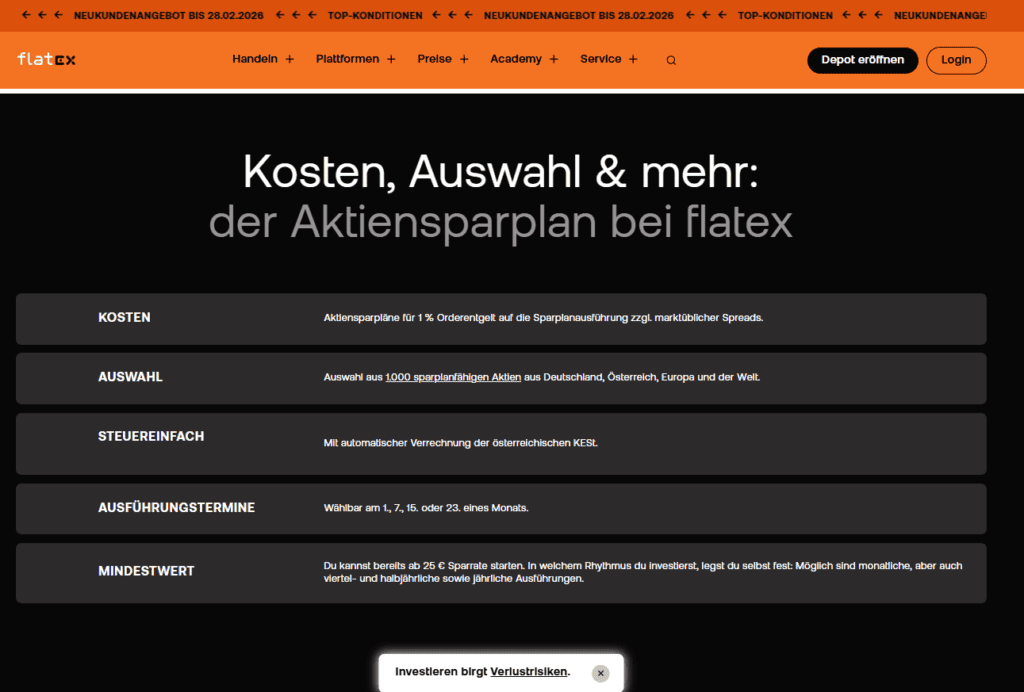Click the flatex logo

point(46,59)
